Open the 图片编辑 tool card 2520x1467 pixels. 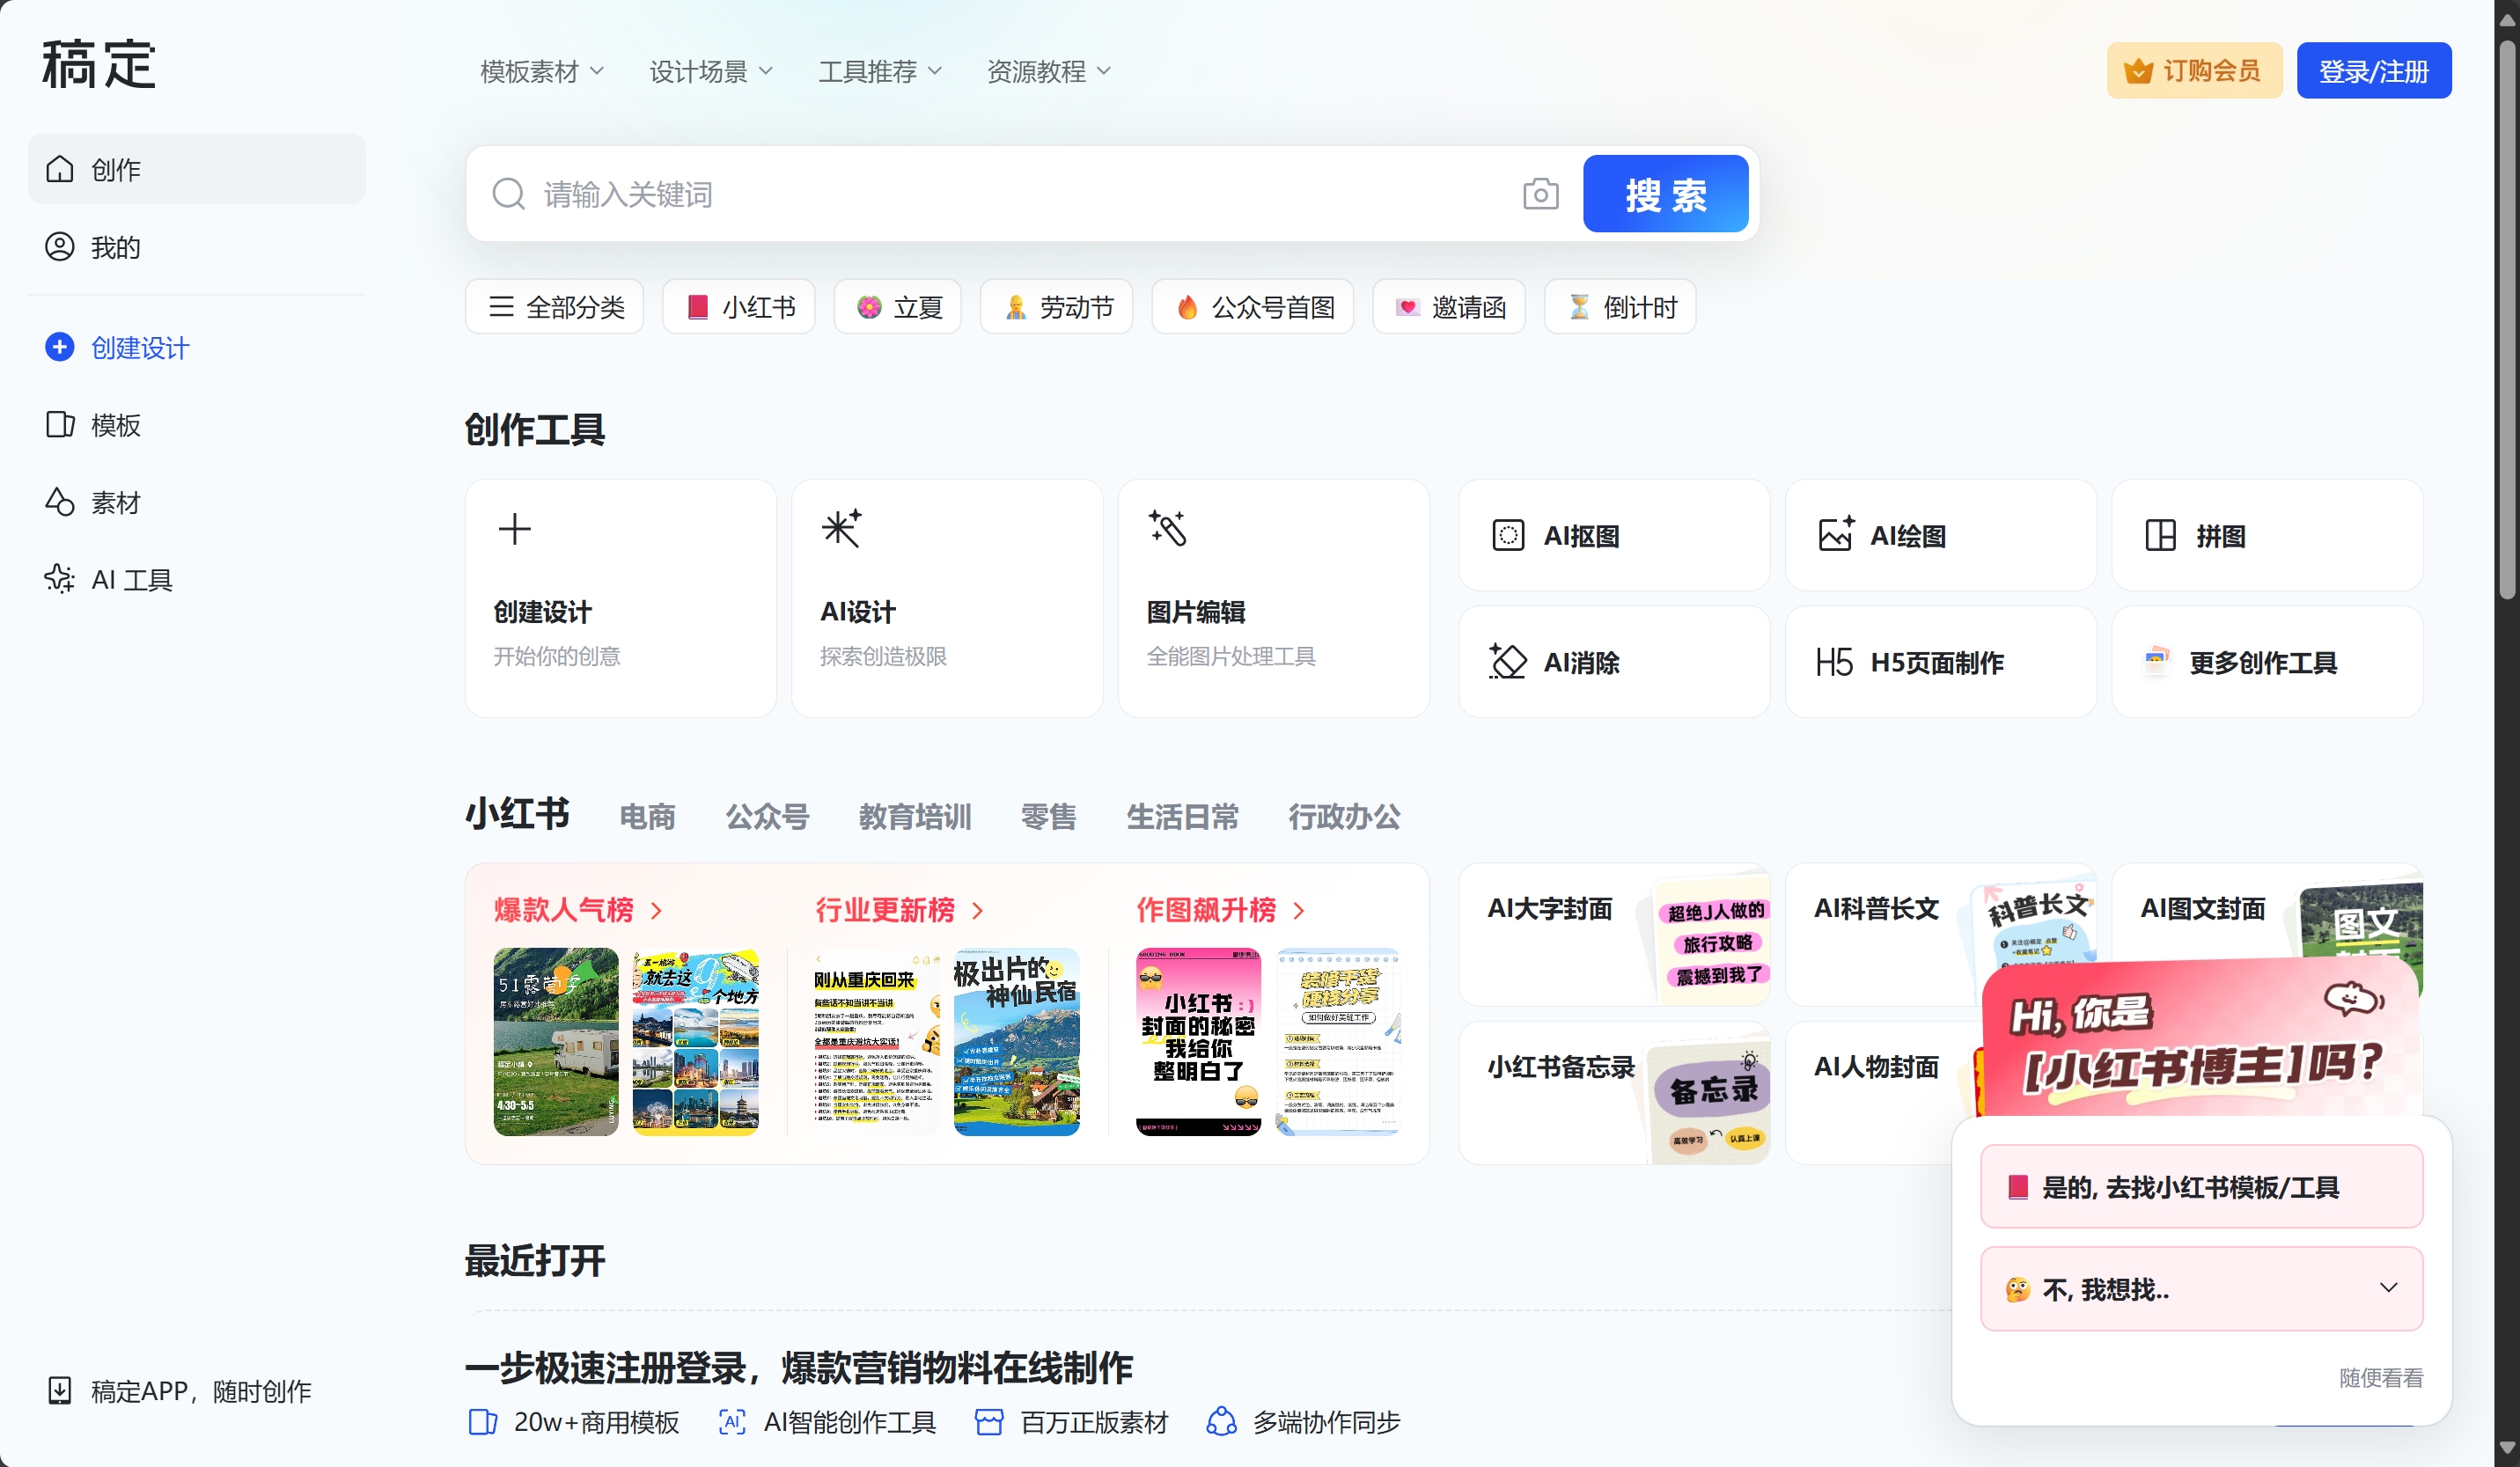point(1273,598)
